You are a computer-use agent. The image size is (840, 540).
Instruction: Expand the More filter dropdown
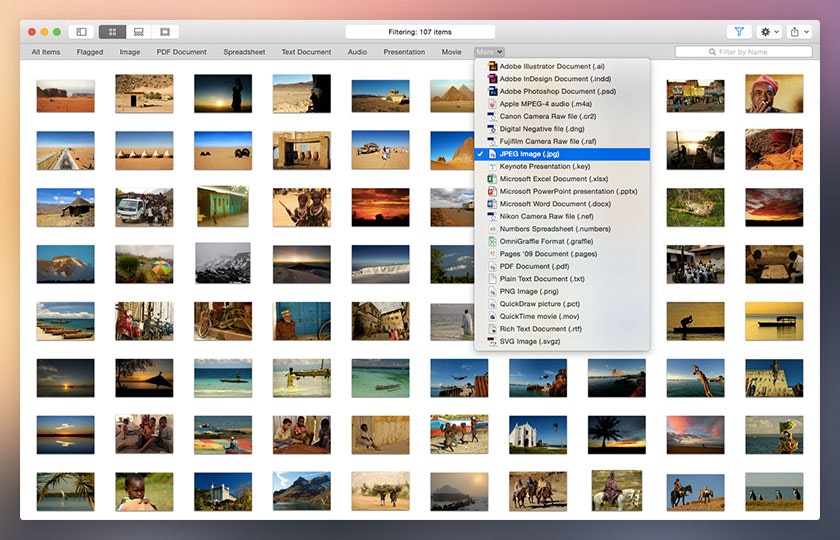[489, 52]
